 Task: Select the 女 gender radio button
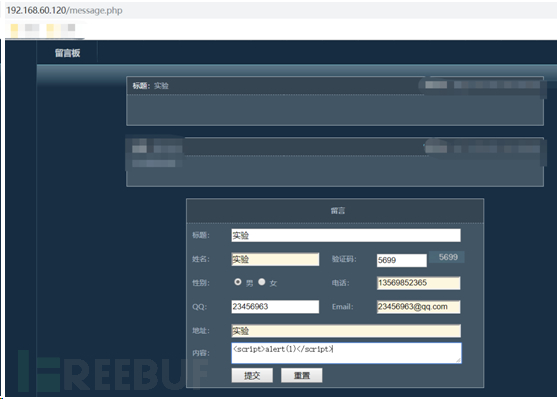[262, 282]
